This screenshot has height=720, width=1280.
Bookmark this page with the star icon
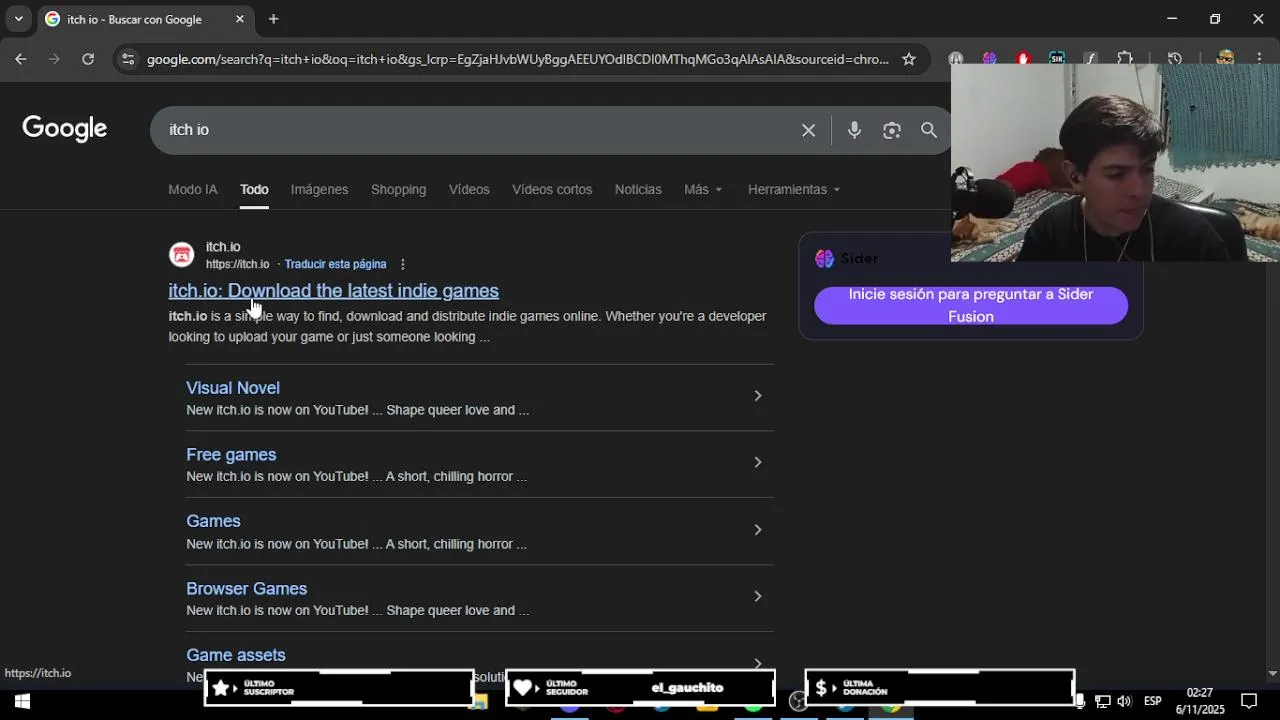908,59
